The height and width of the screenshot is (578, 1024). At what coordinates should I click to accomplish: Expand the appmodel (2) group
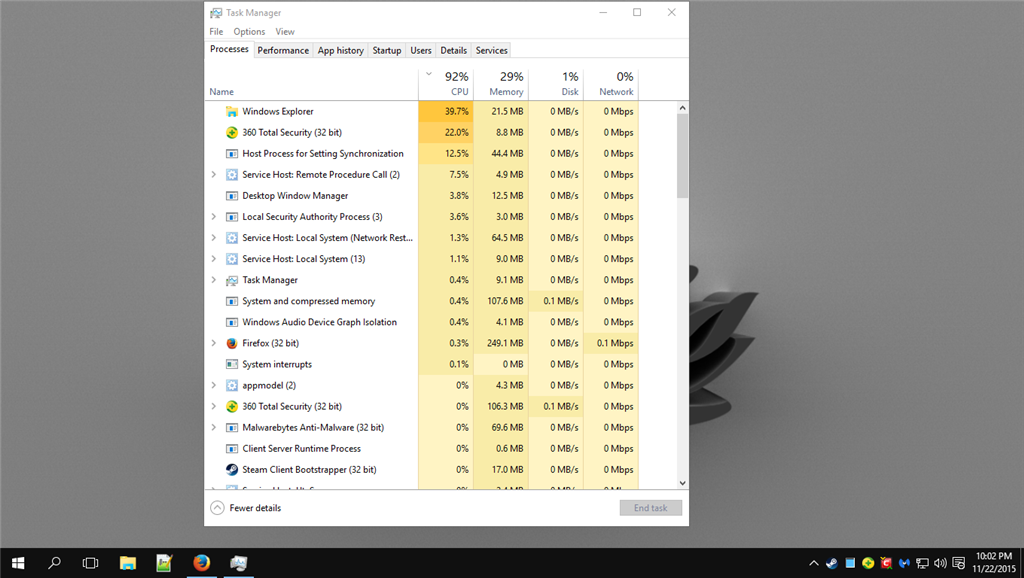point(214,385)
